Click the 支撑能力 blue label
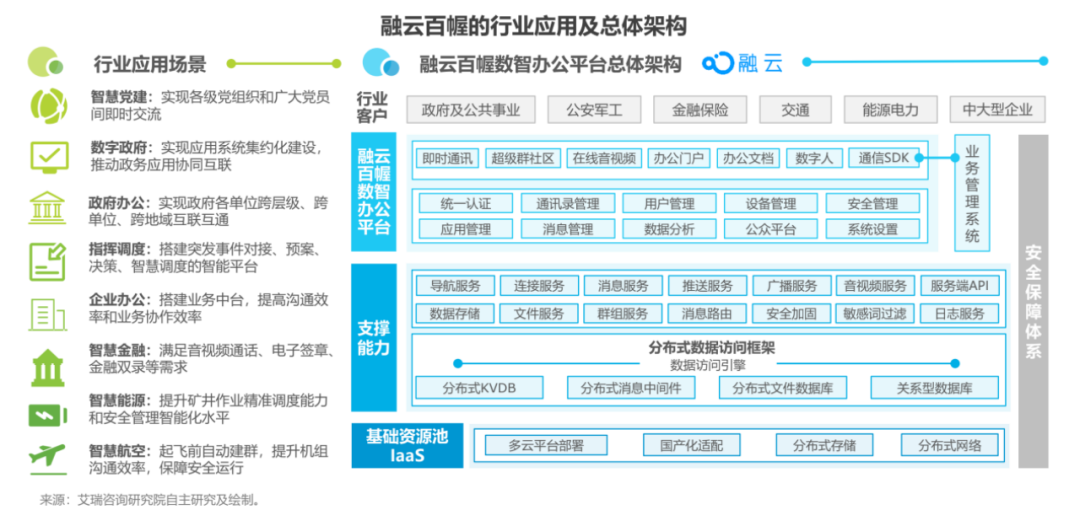This screenshot has width=1080, height=510. pos(374,337)
